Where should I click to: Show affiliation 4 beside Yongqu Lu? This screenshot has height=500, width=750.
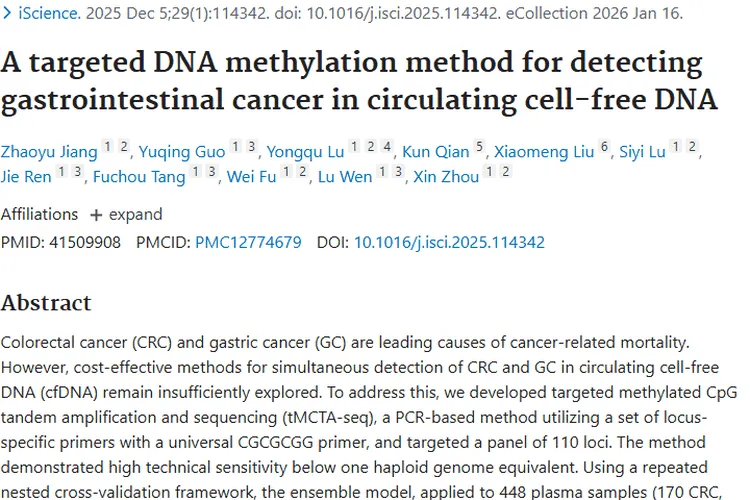[x=387, y=148]
